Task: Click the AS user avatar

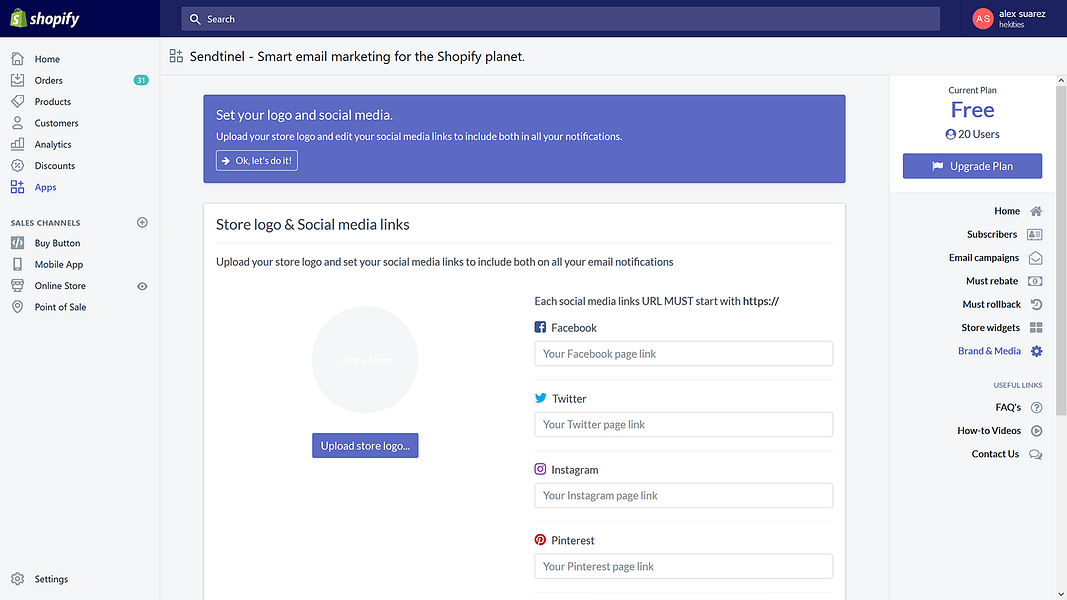Action: pyautogui.click(x=983, y=19)
